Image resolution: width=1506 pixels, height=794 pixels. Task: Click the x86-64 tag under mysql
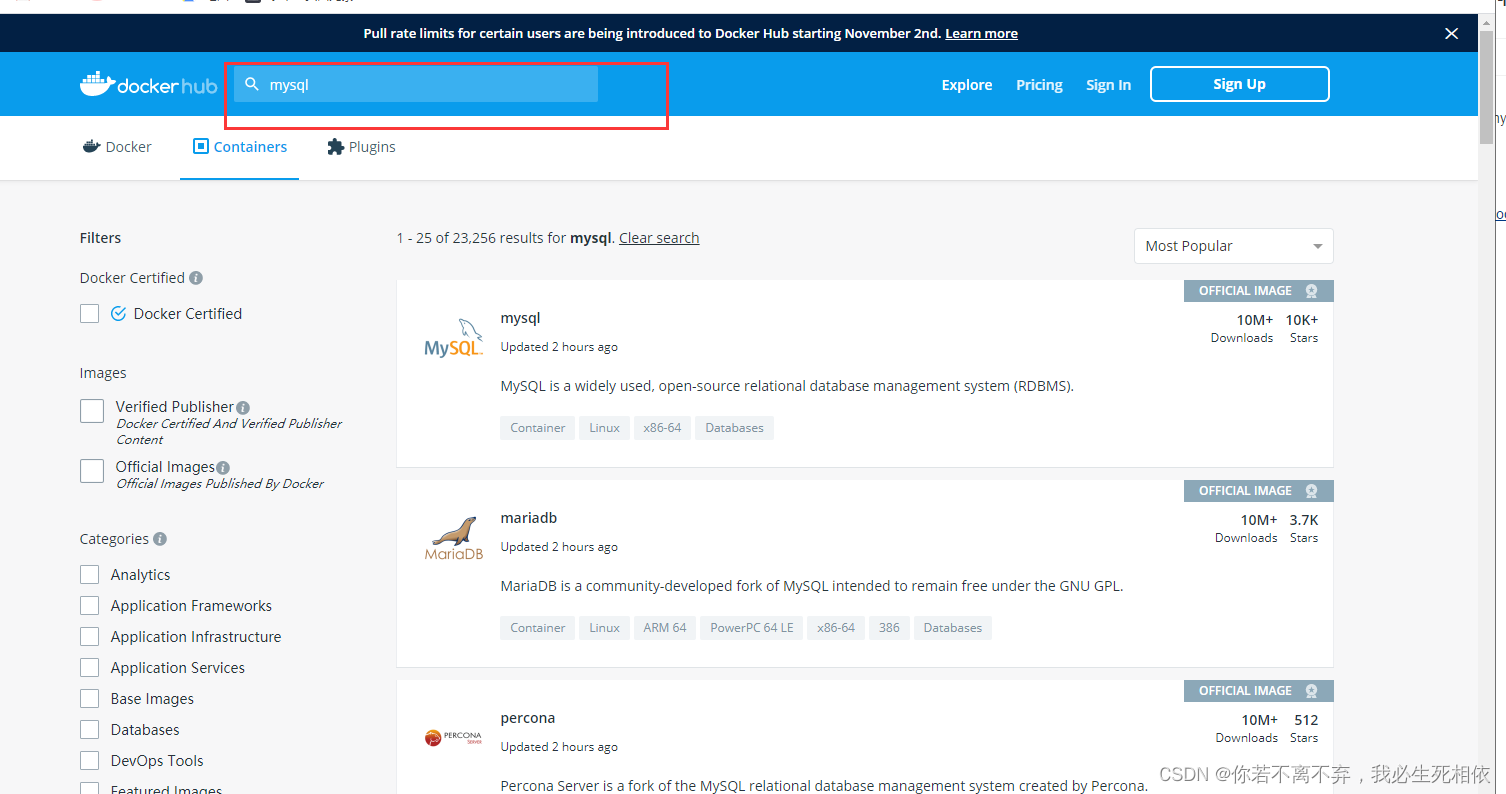pos(662,428)
